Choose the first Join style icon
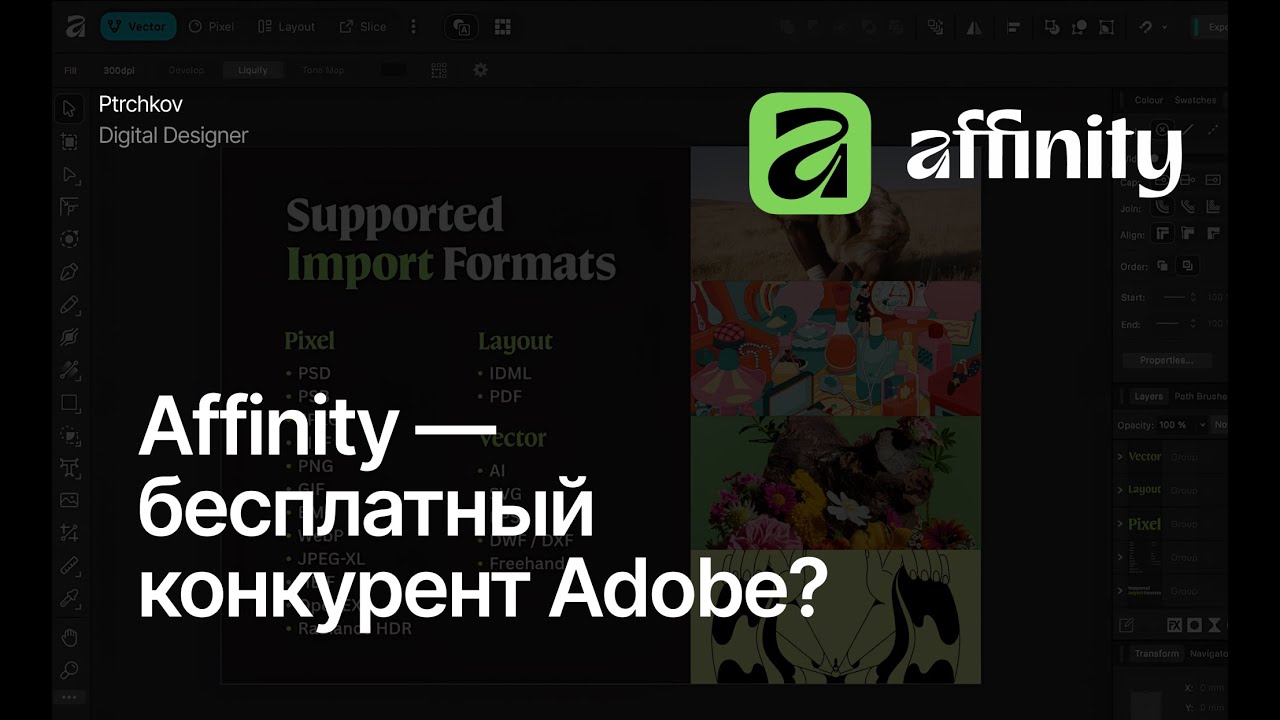This screenshot has width=1280, height=720. click(x=1163, y=207)
